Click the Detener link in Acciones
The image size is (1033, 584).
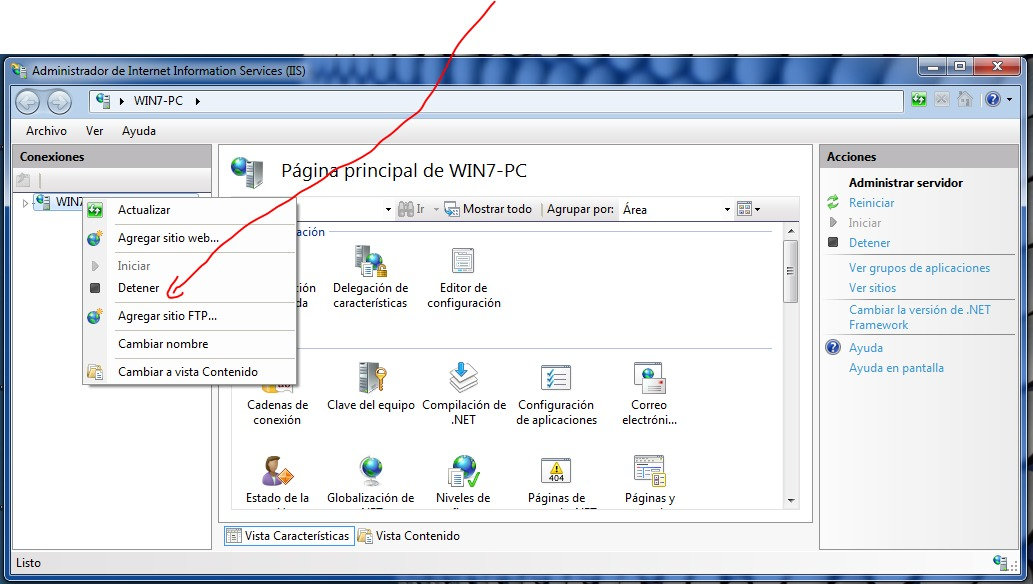(869, 243)
